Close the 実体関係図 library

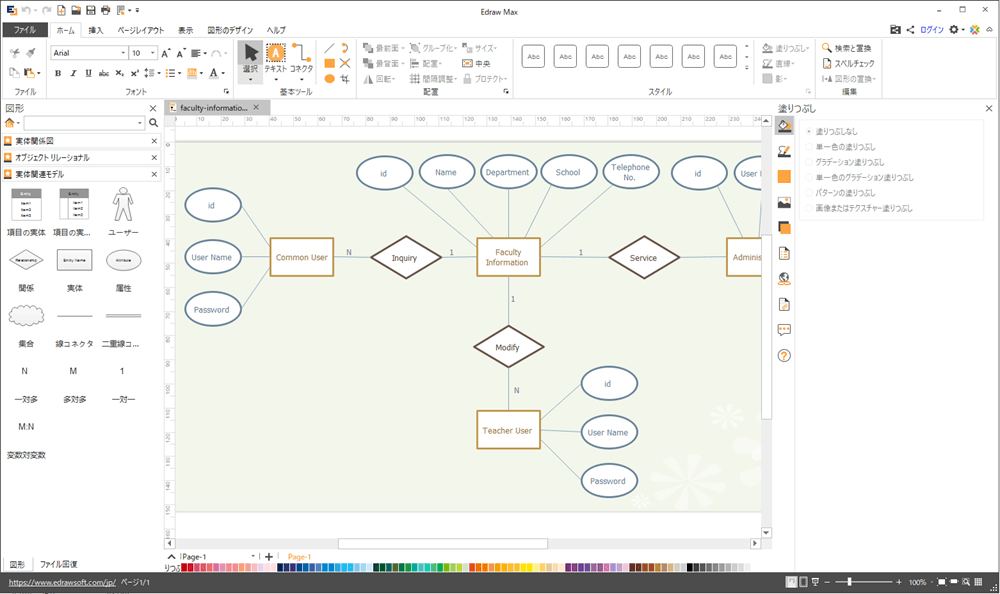point(154,141)
